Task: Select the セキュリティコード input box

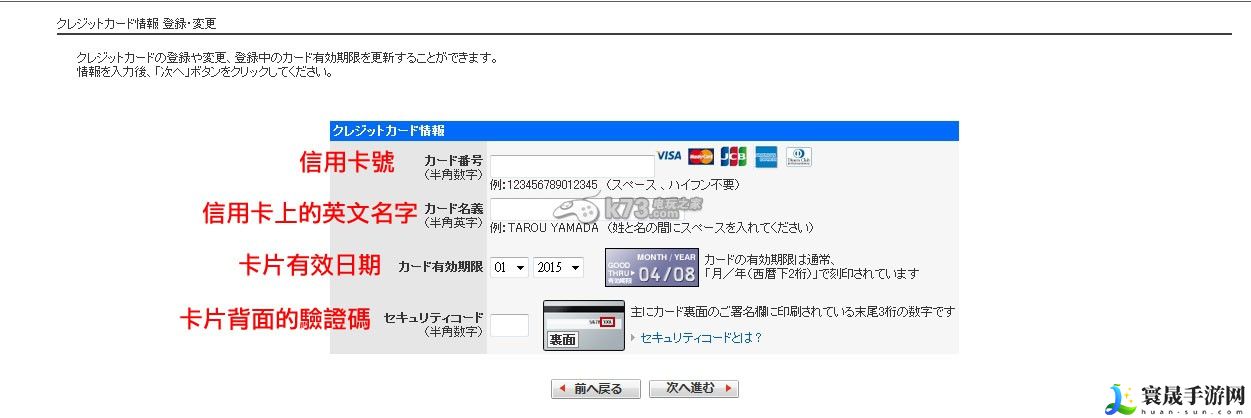Action: 509,325
